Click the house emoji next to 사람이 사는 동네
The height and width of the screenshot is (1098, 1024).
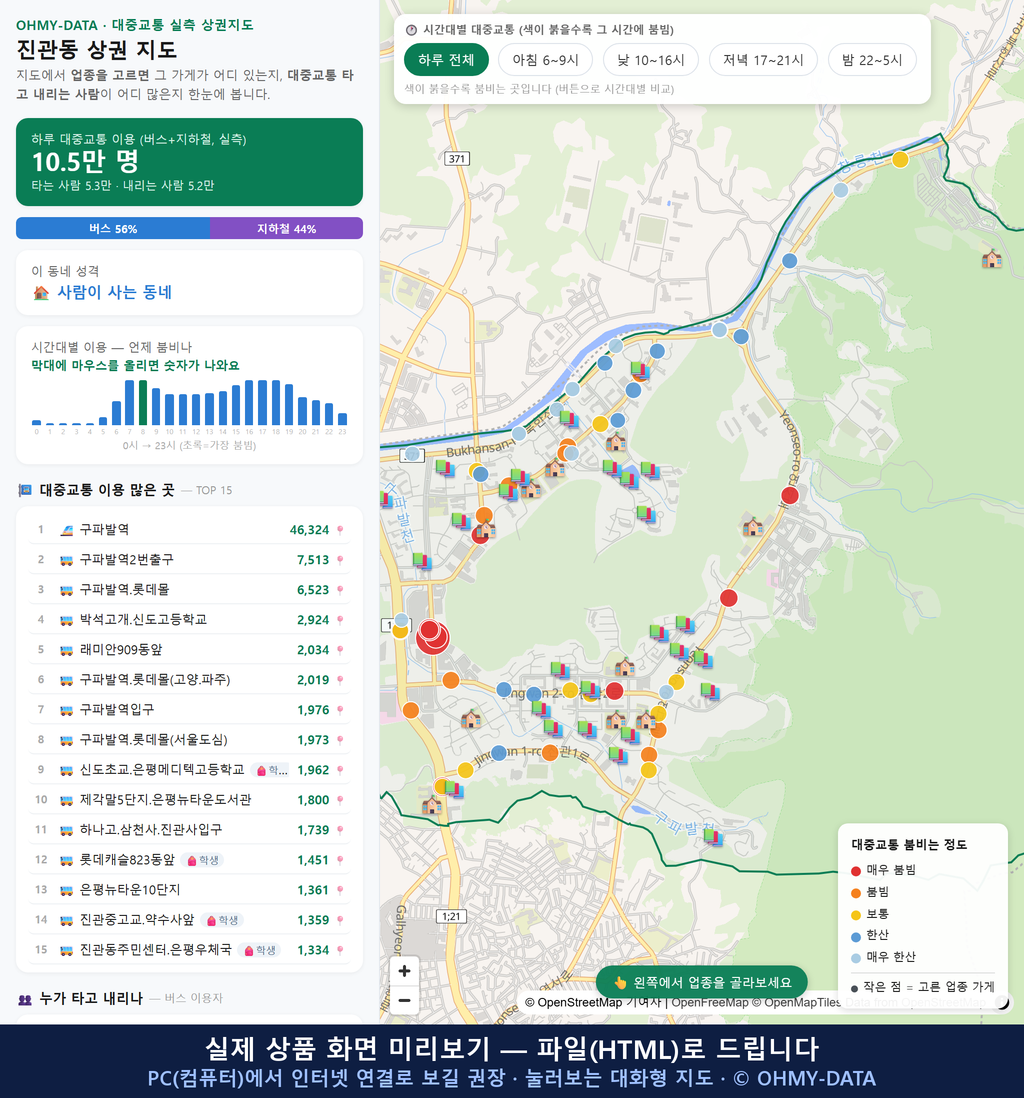point(41,293)
